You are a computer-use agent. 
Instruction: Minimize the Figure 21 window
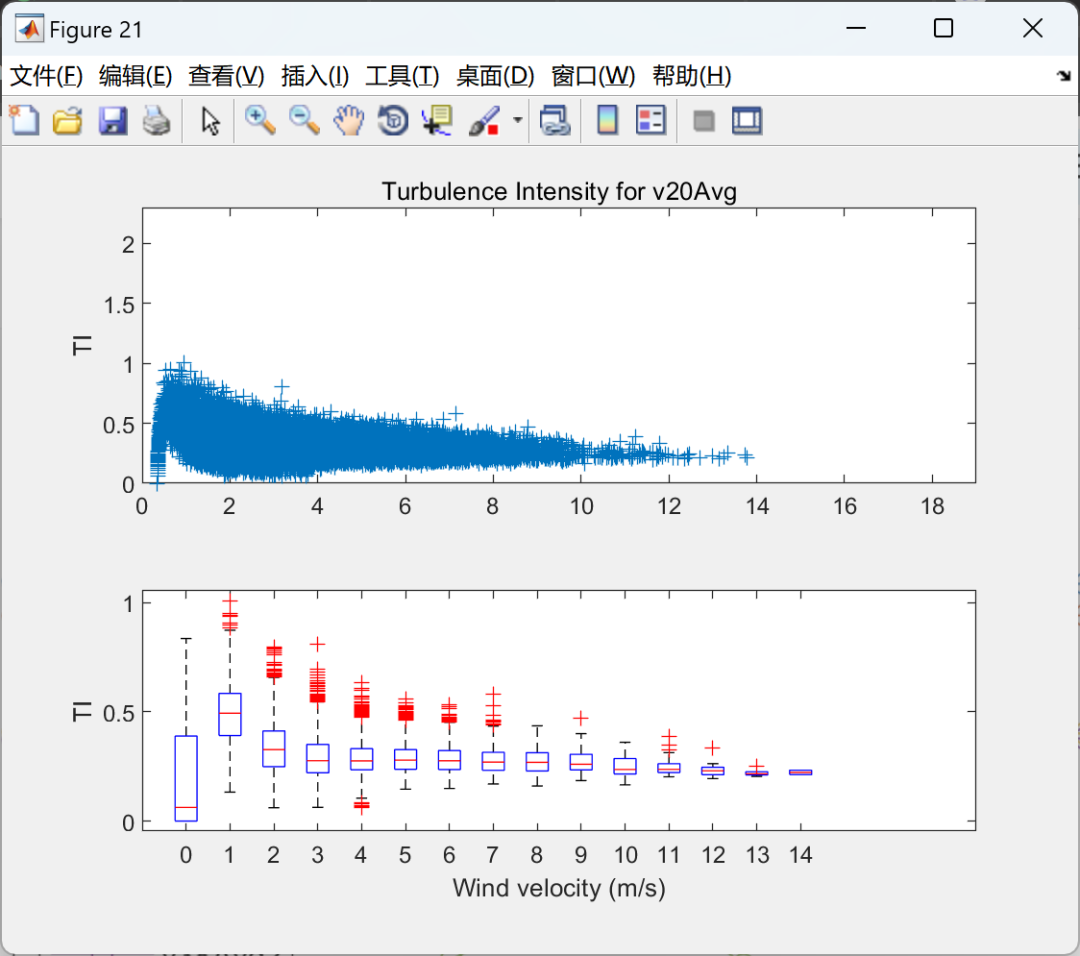[856, 28]
